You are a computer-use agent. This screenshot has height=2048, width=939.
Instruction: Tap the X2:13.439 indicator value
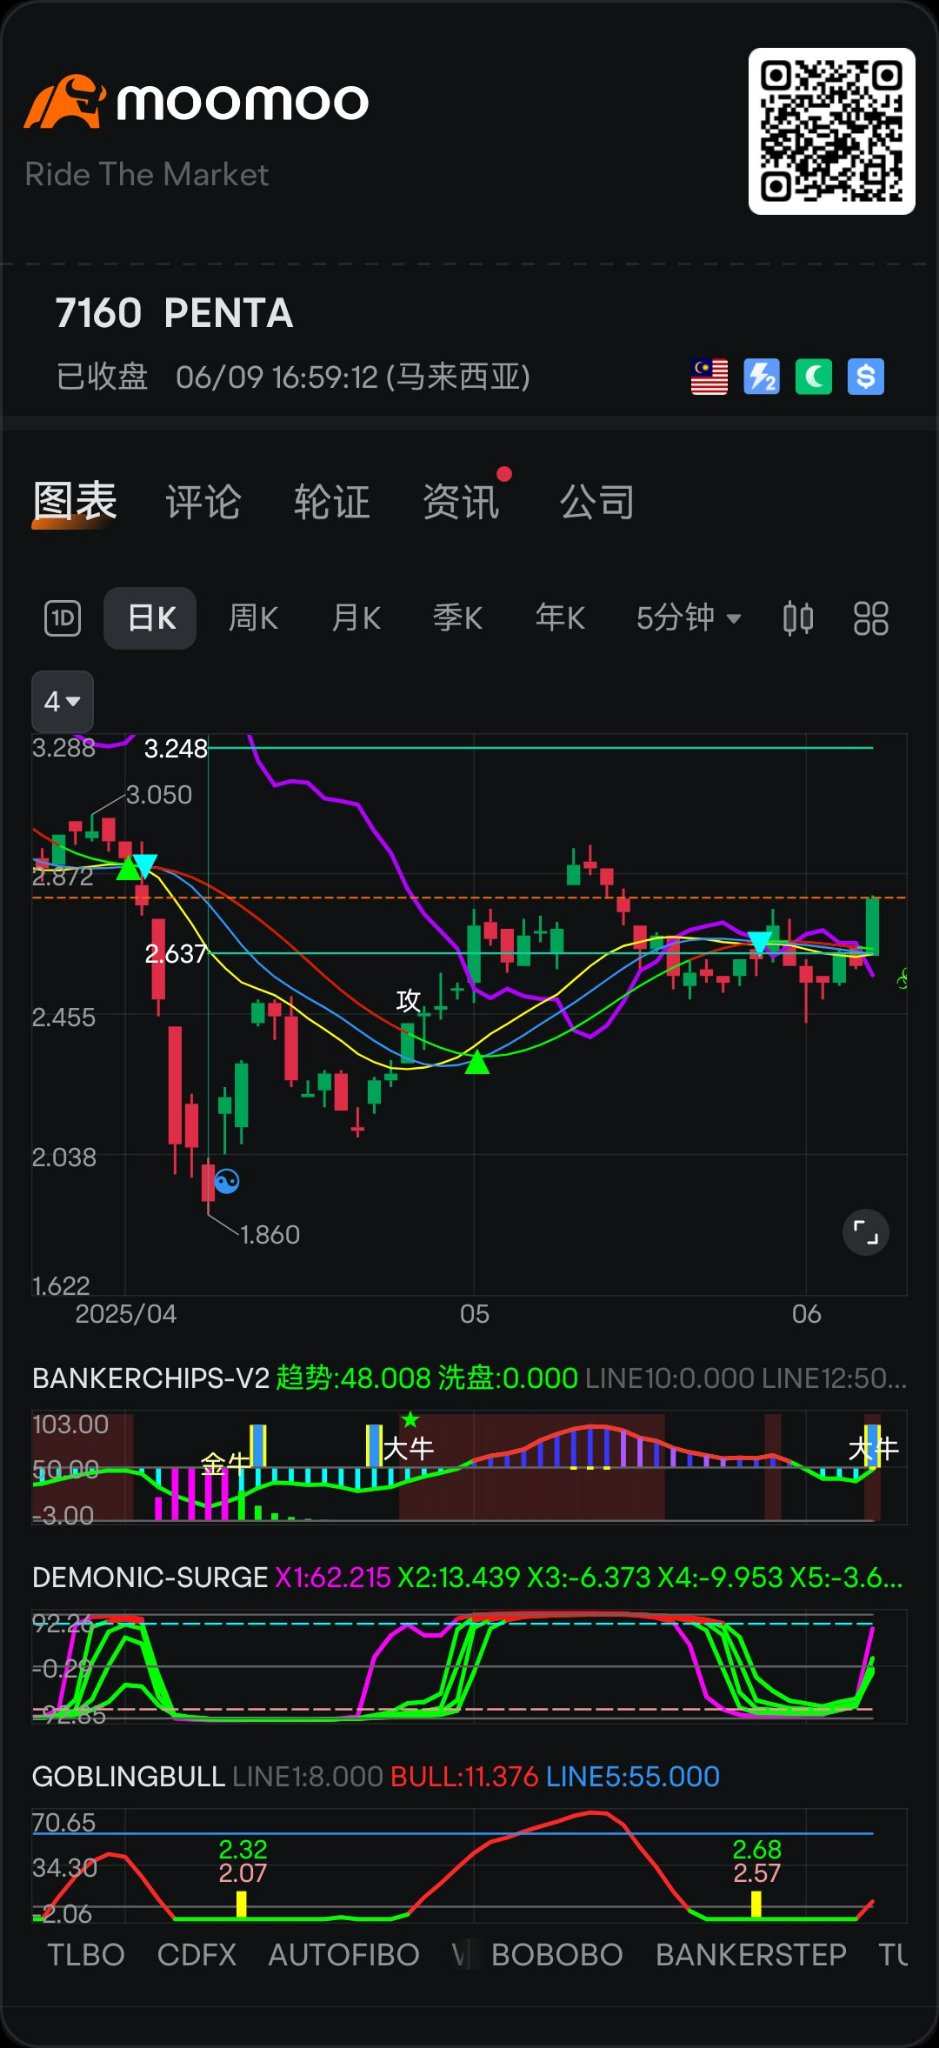459,1577
